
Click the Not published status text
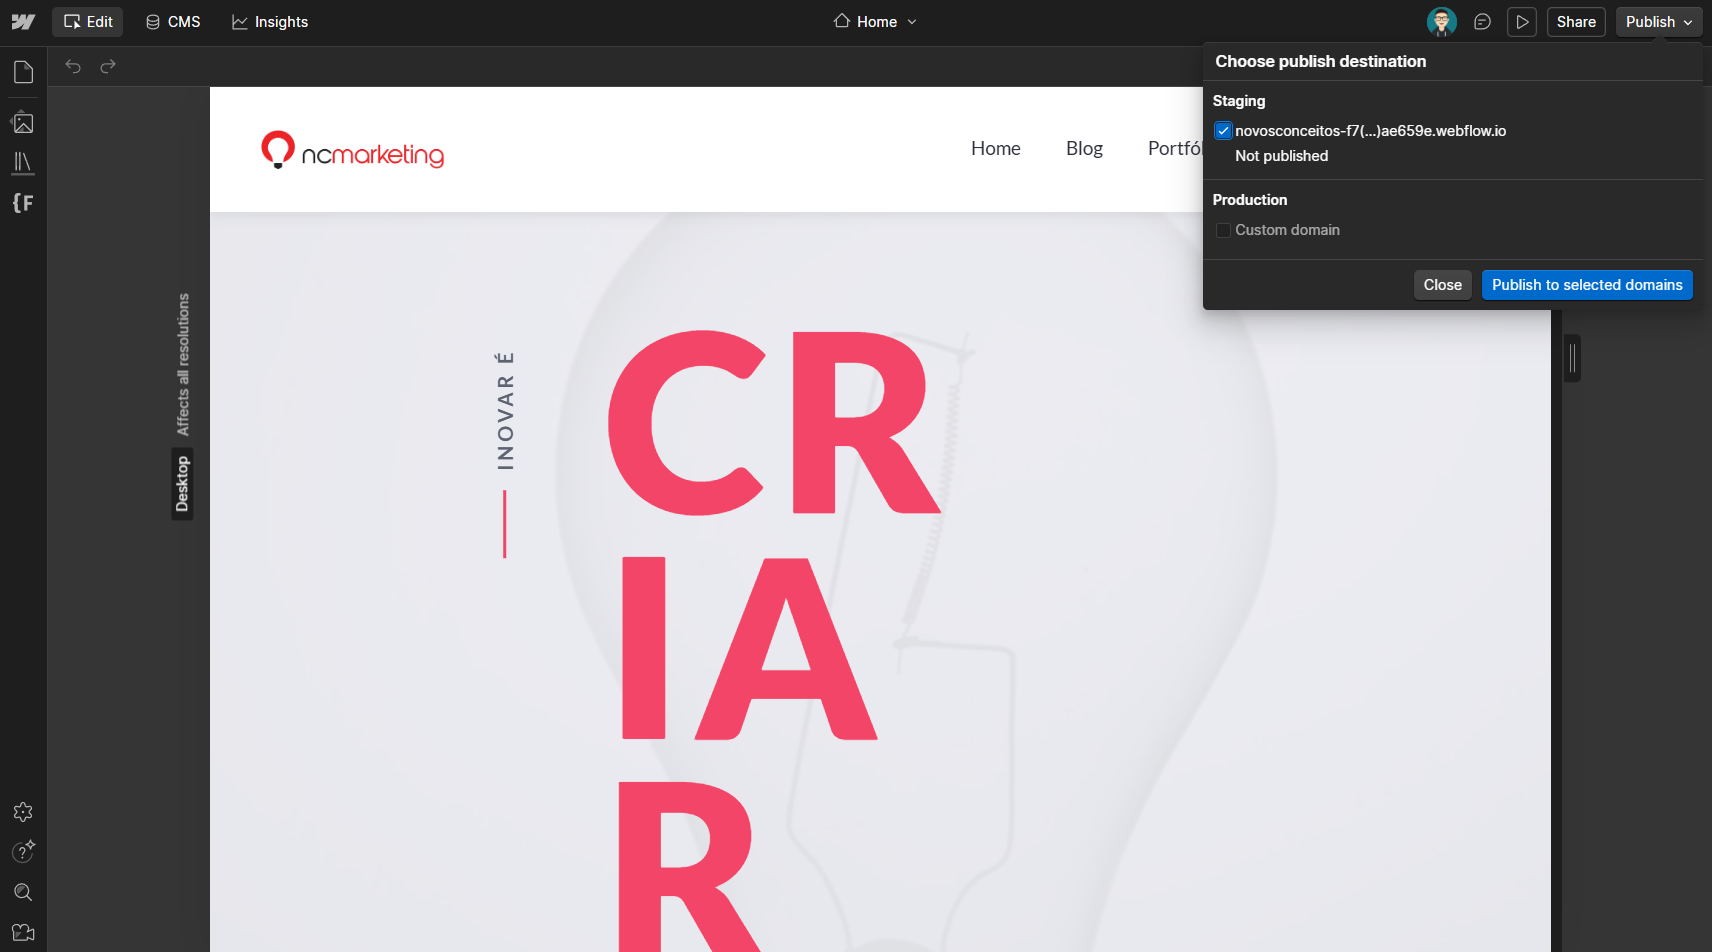pos(1281,156)
